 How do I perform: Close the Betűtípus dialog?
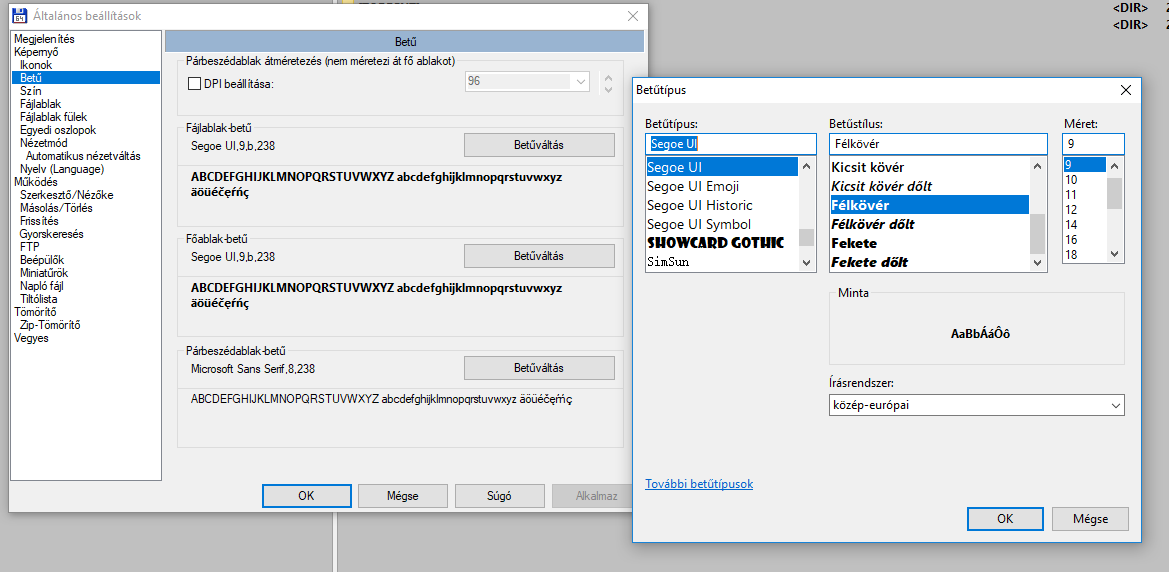pos(1126,90)
